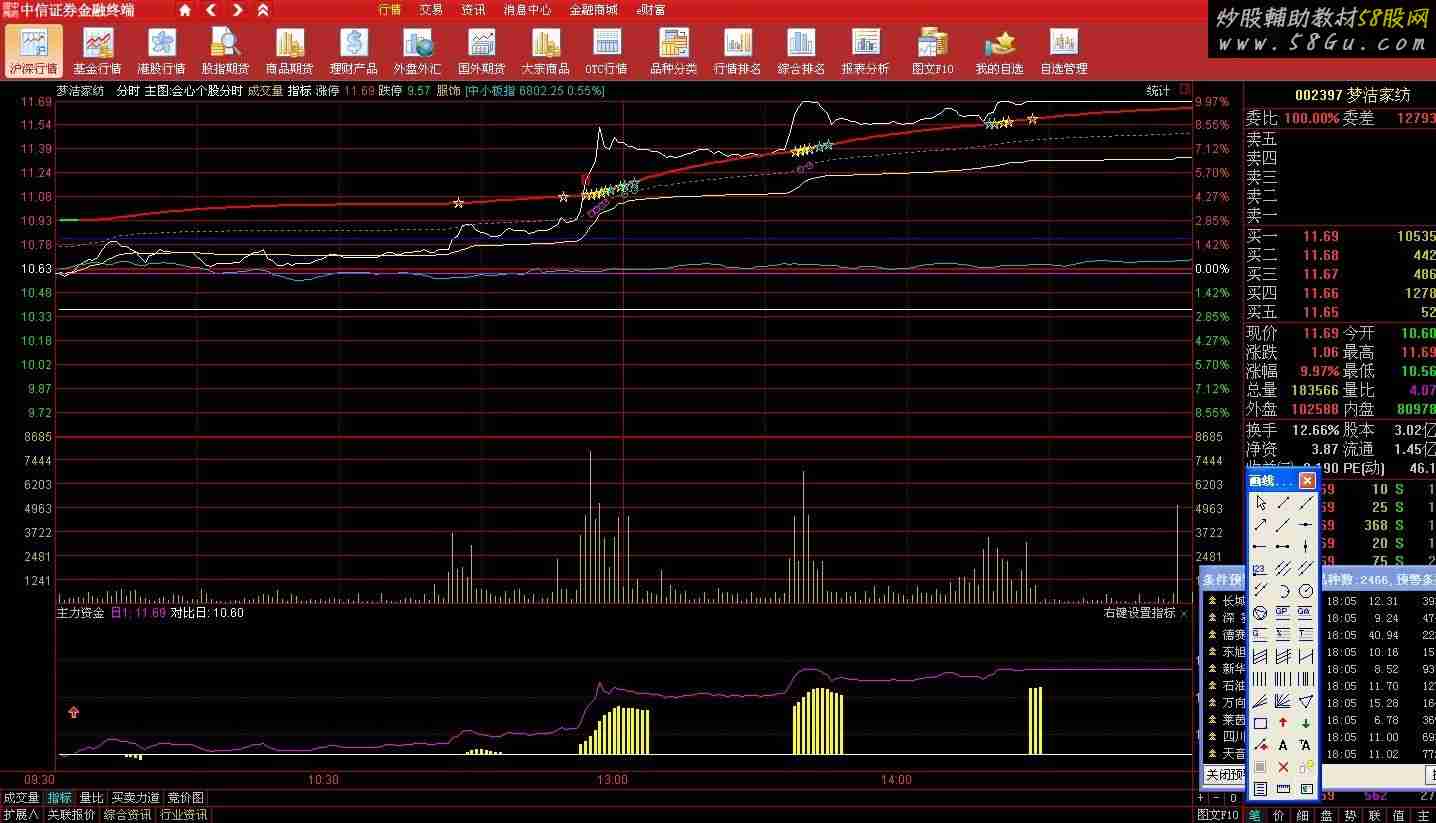Open the OTC行情 toolbar icon
Screen dimensions: 1436x823
point(606,50)
